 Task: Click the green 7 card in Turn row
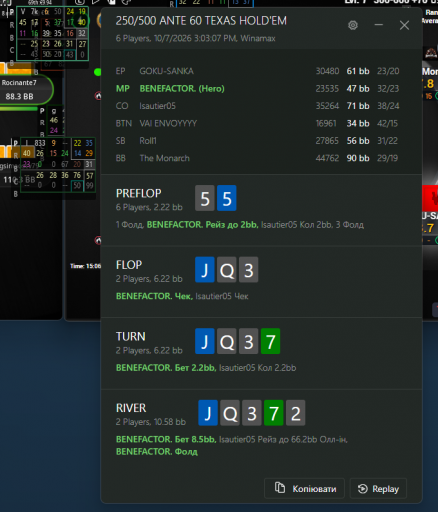click(270, 341)
